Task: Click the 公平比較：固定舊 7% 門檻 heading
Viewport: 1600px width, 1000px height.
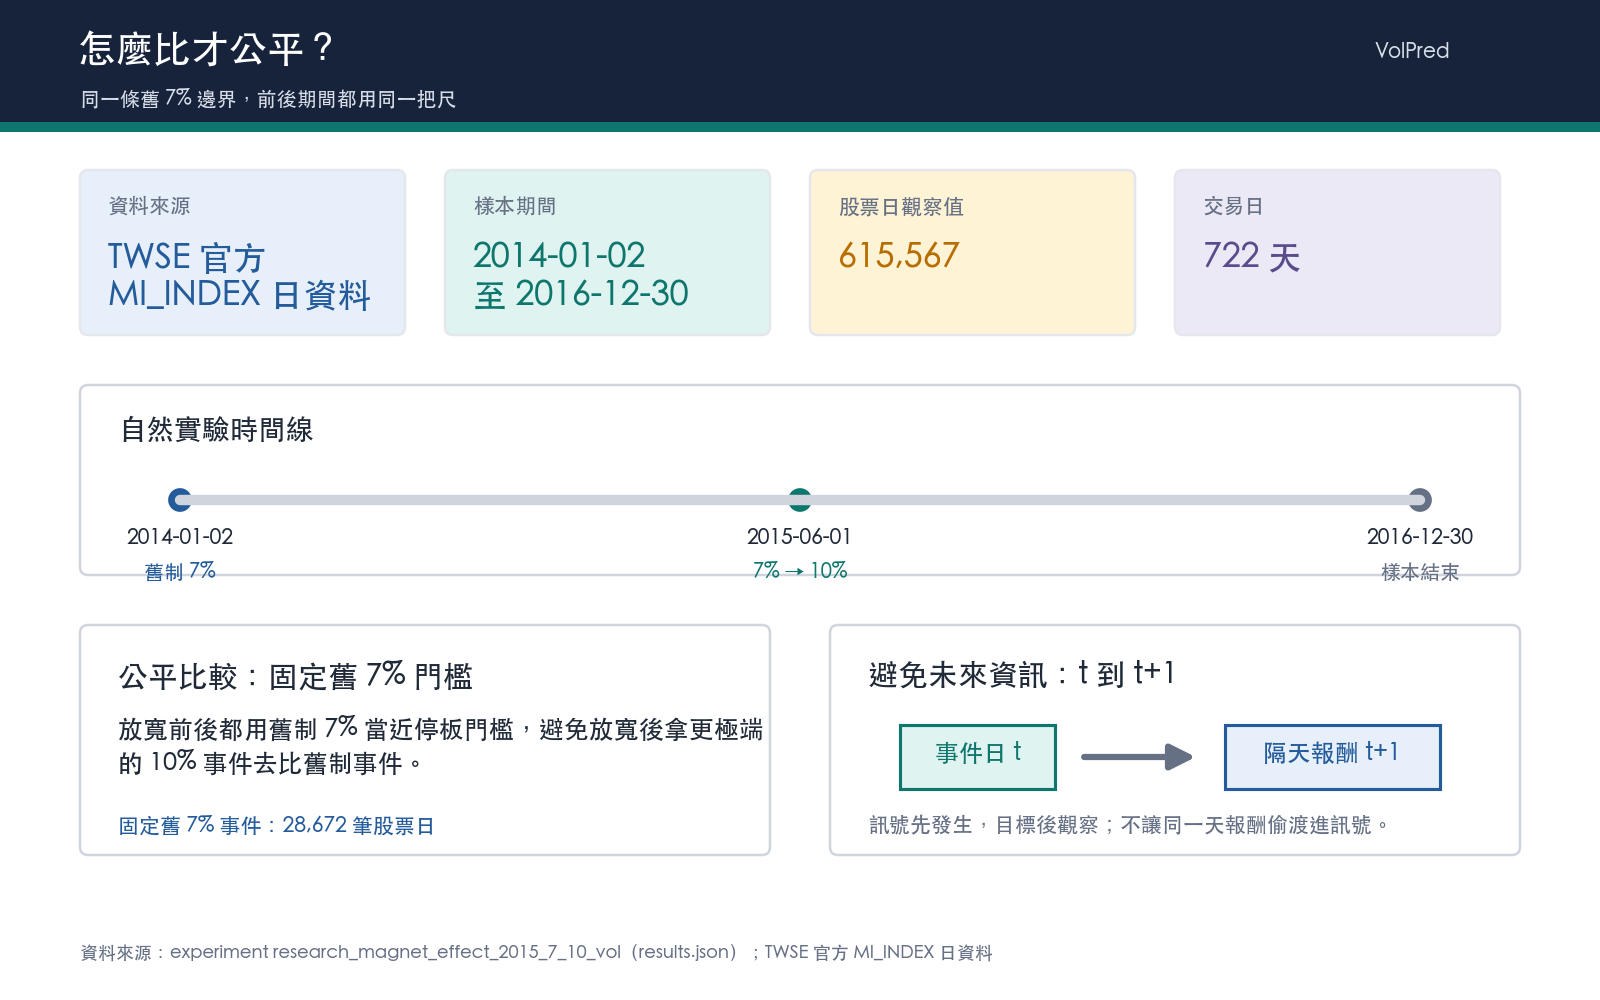Action: coord(296,676)
